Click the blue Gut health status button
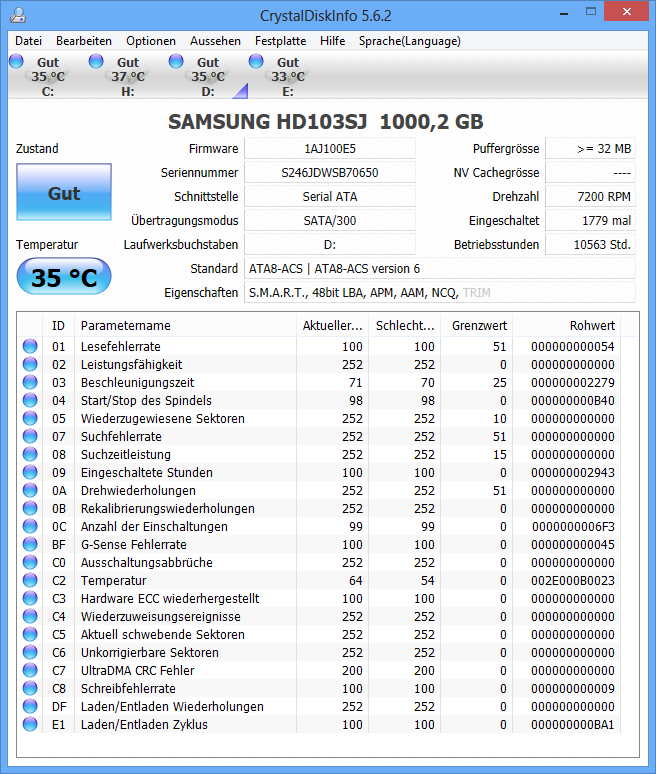Image resolution: width=656 pixels, height=774 pixels. 64,192
